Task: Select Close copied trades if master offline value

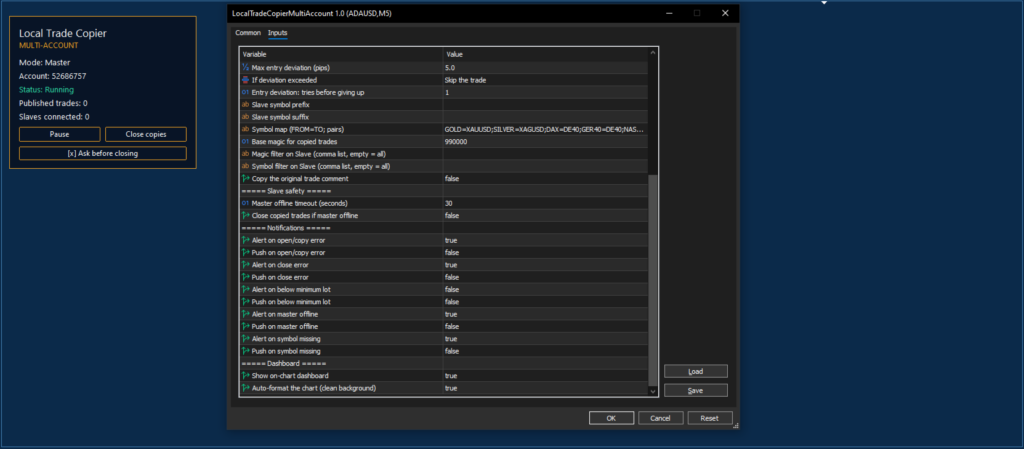Action: (452, 215)
